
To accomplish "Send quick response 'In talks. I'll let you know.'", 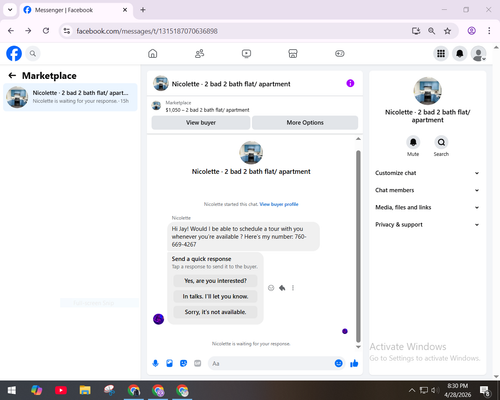I will 215,296.
